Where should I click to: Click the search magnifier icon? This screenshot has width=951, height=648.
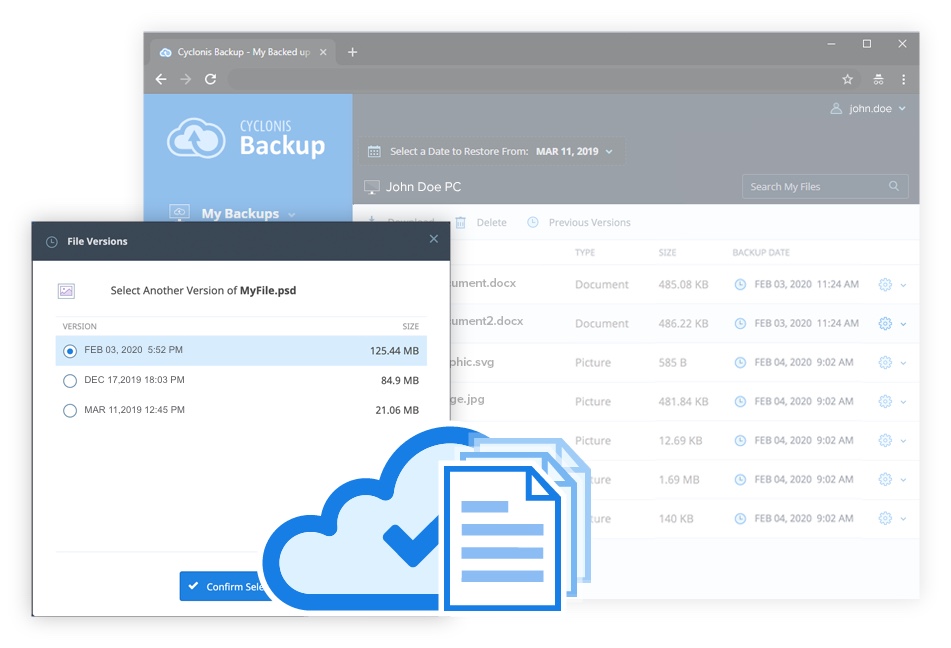(x=894, y=187)
